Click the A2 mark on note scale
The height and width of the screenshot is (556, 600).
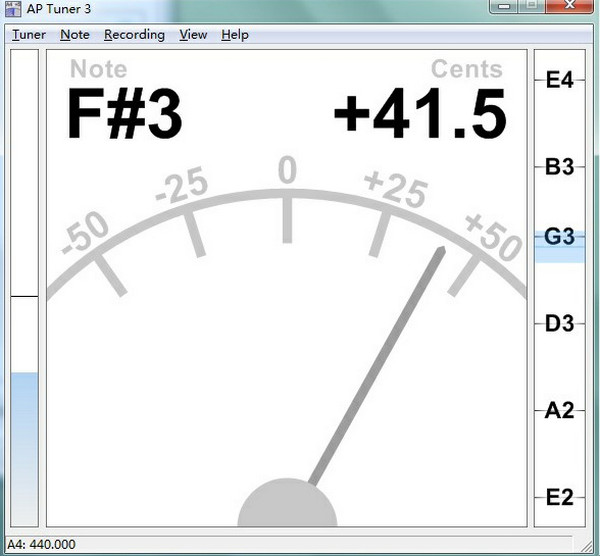click(x=559, y=411)
